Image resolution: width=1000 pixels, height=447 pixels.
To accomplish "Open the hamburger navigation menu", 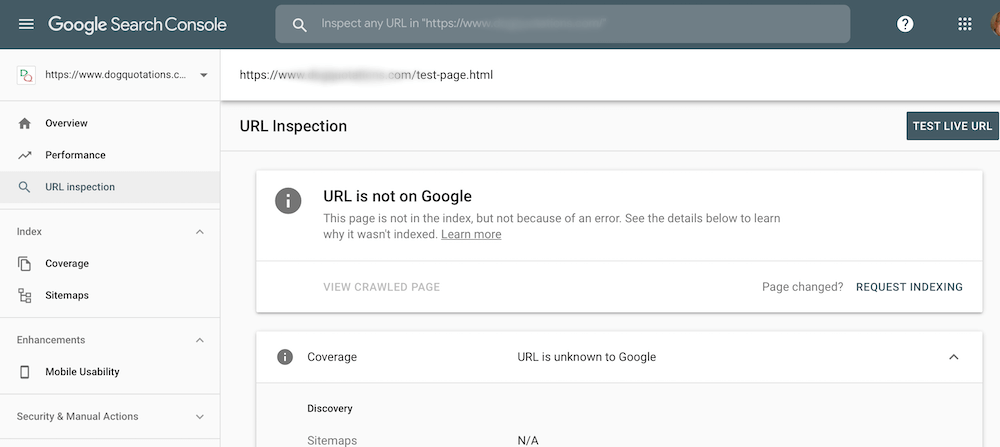I will pos(26,24).
